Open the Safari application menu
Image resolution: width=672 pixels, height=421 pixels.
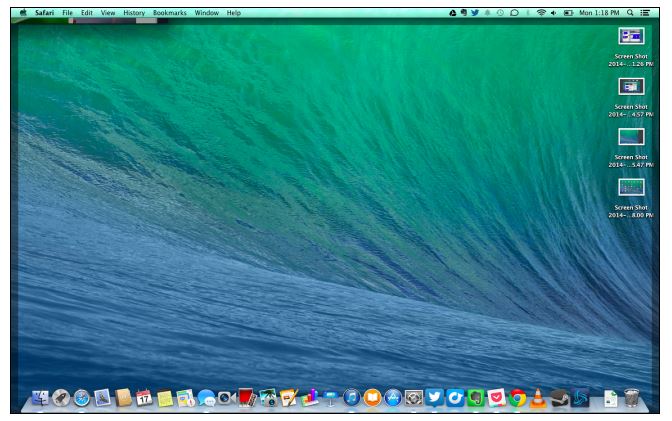pos(45,13)
